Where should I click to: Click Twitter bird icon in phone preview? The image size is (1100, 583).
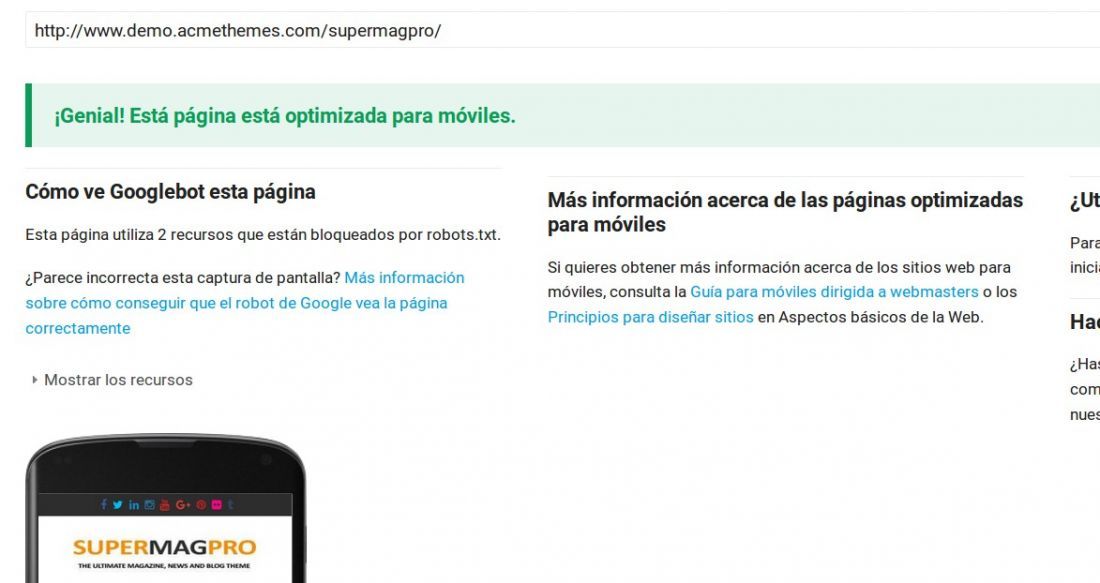point(117,504)
